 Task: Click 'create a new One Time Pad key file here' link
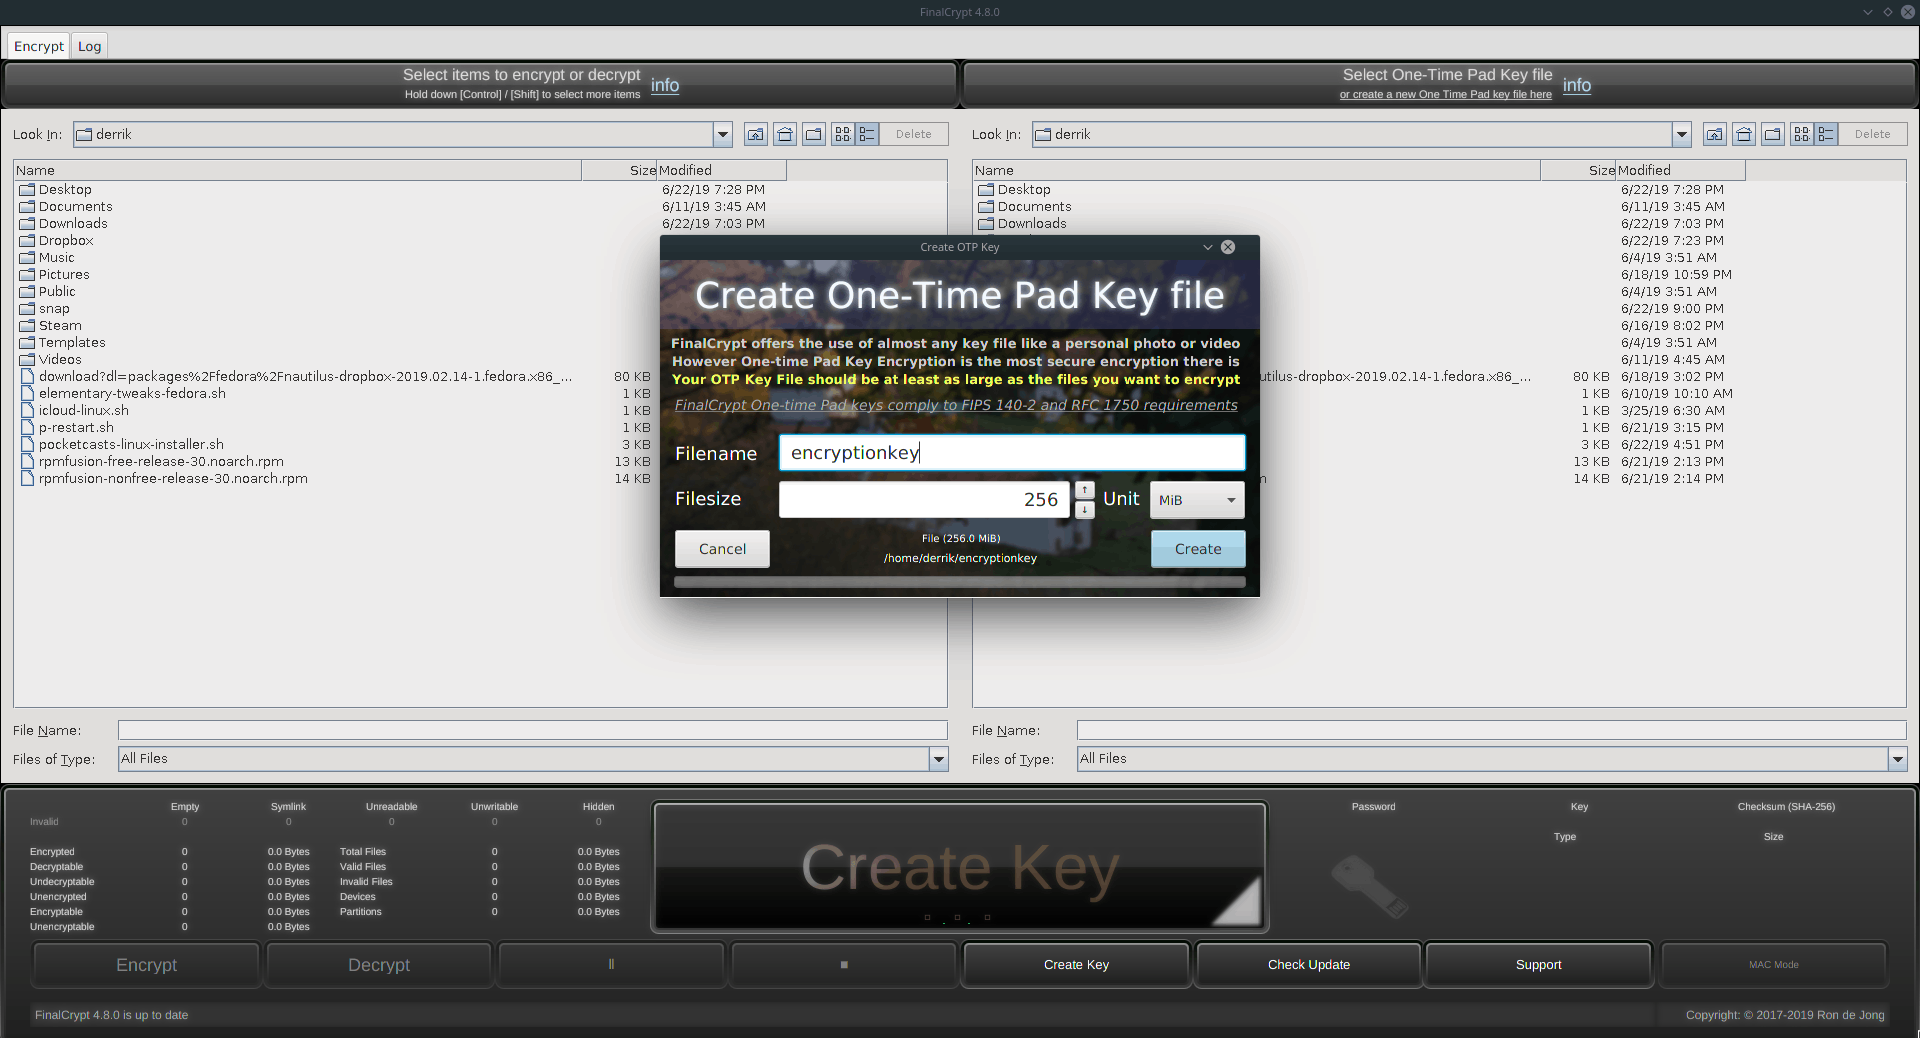click(x=1446, y=95)
